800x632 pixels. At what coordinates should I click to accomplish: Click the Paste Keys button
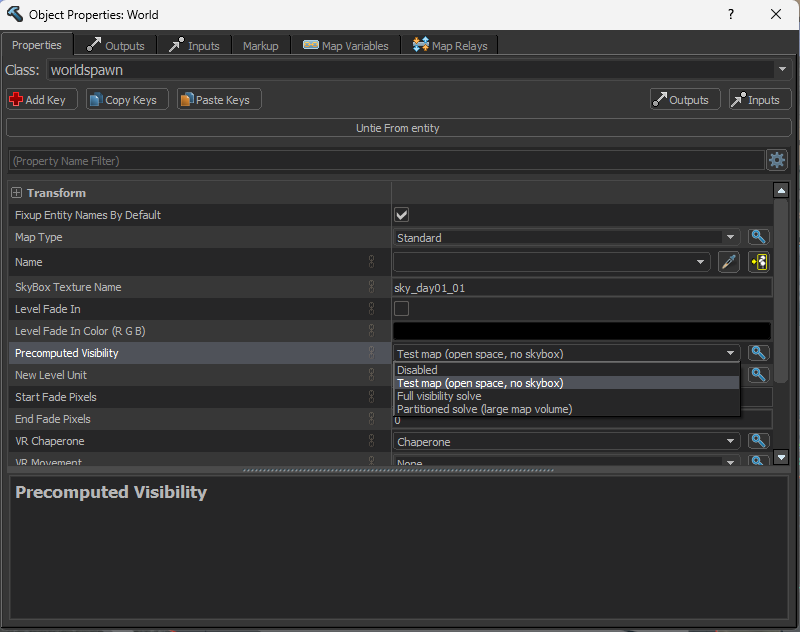(x=219, y=99)
